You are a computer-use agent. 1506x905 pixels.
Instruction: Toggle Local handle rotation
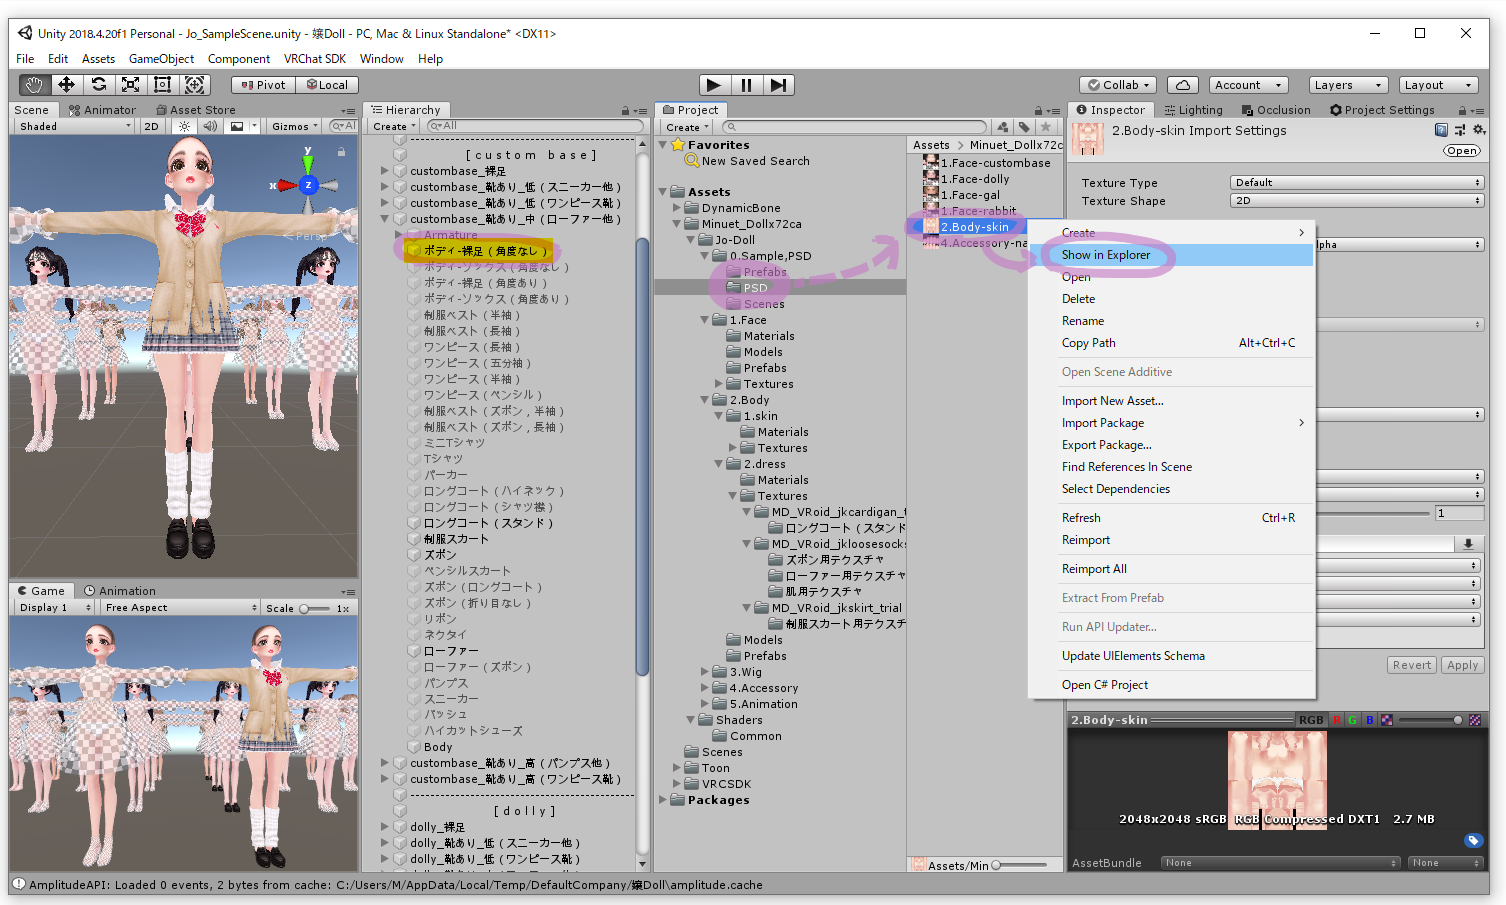327,85
